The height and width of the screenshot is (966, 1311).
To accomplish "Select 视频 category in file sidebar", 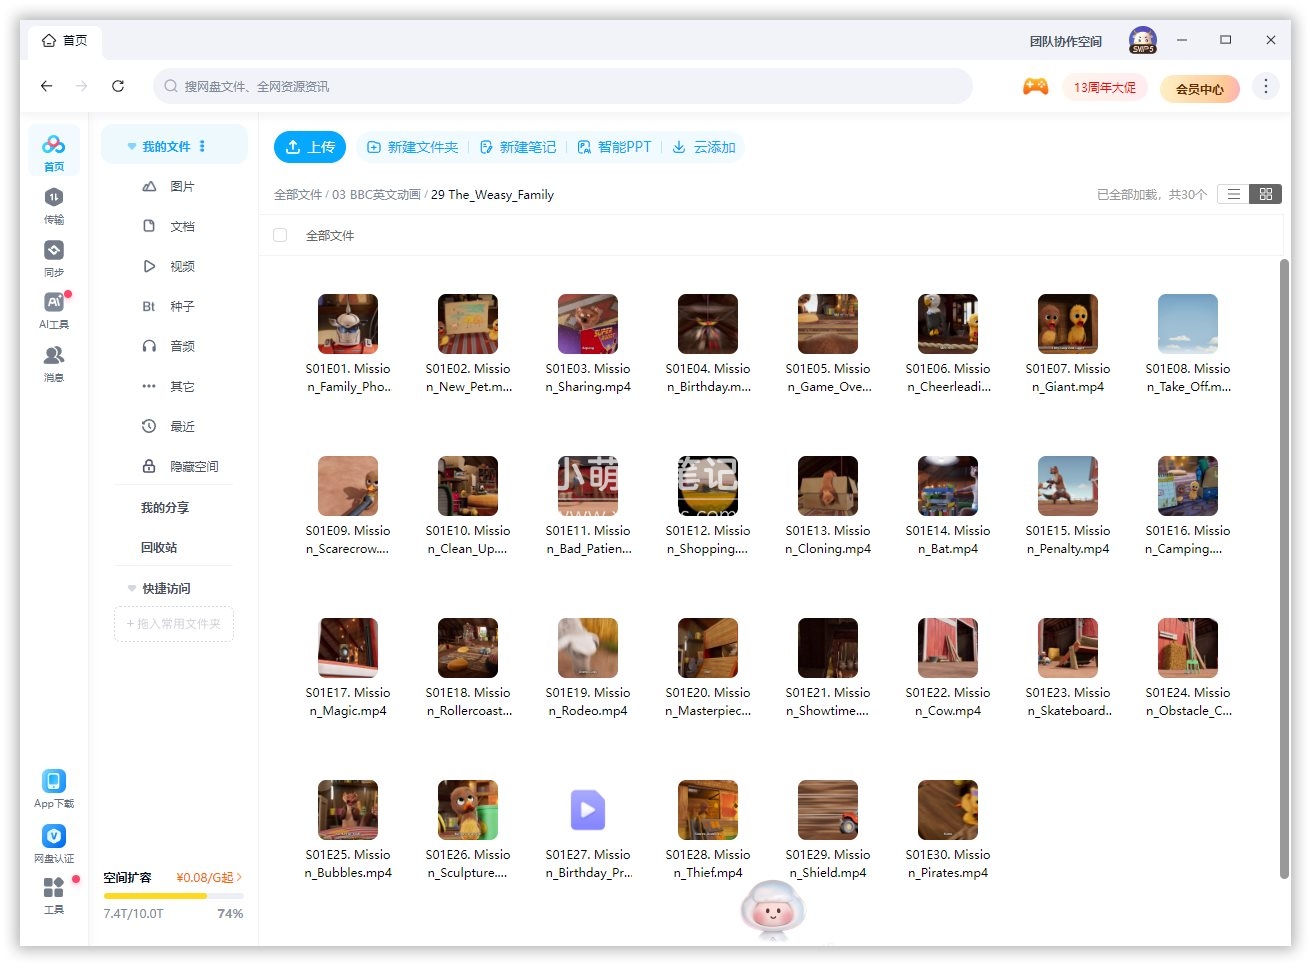I will [x=181, y=266].
